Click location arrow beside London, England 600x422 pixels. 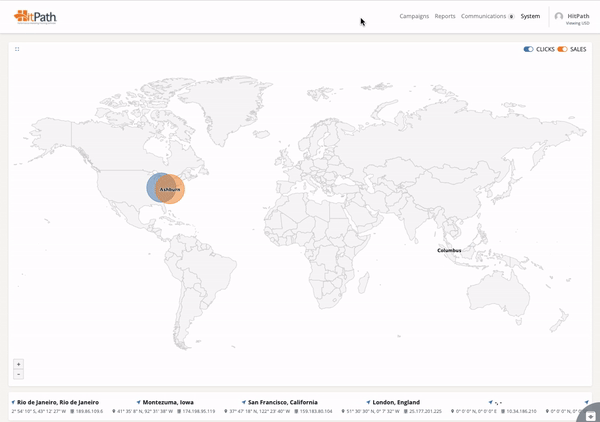click(368, 402)
